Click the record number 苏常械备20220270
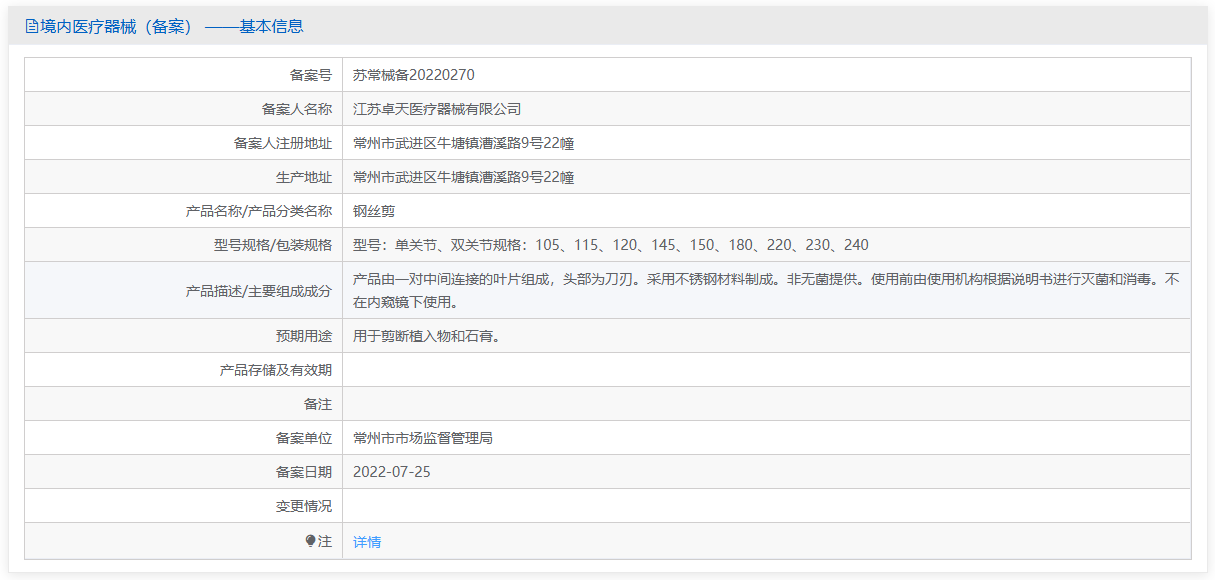The image size is (1215, 580). click(x=414, y=75)
